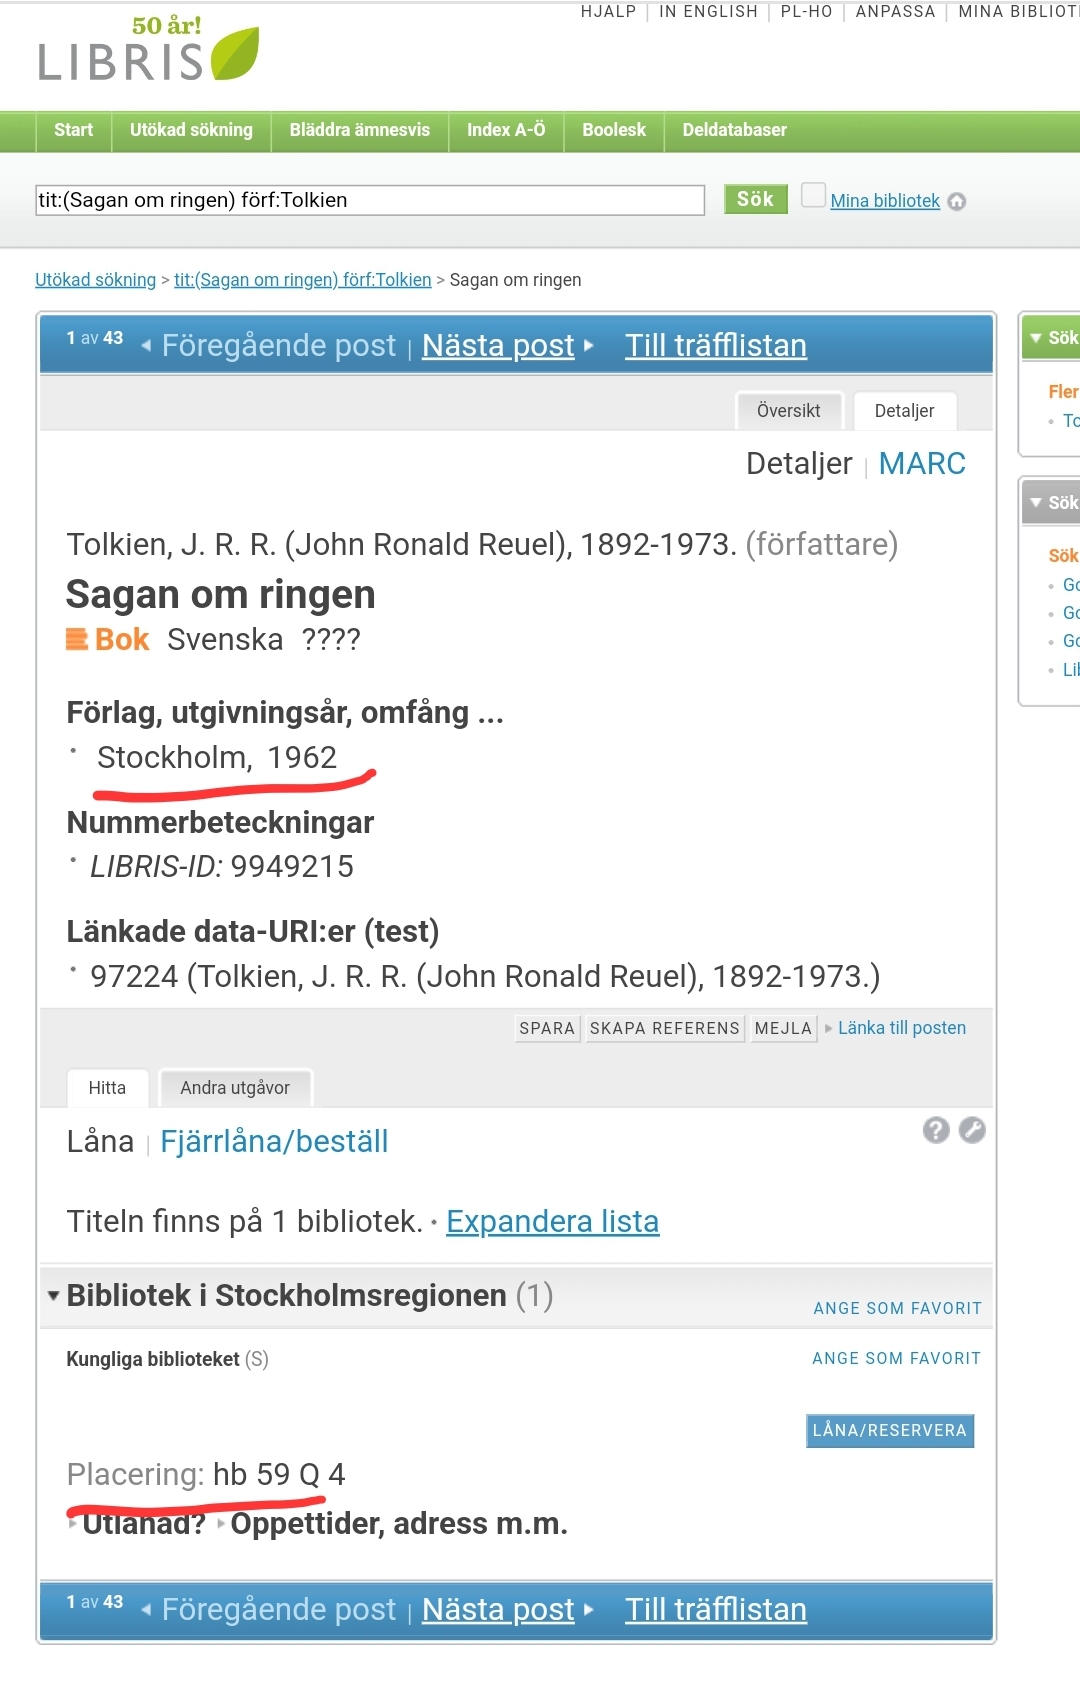Click Expandera lista link

(x=552, y=1221)
